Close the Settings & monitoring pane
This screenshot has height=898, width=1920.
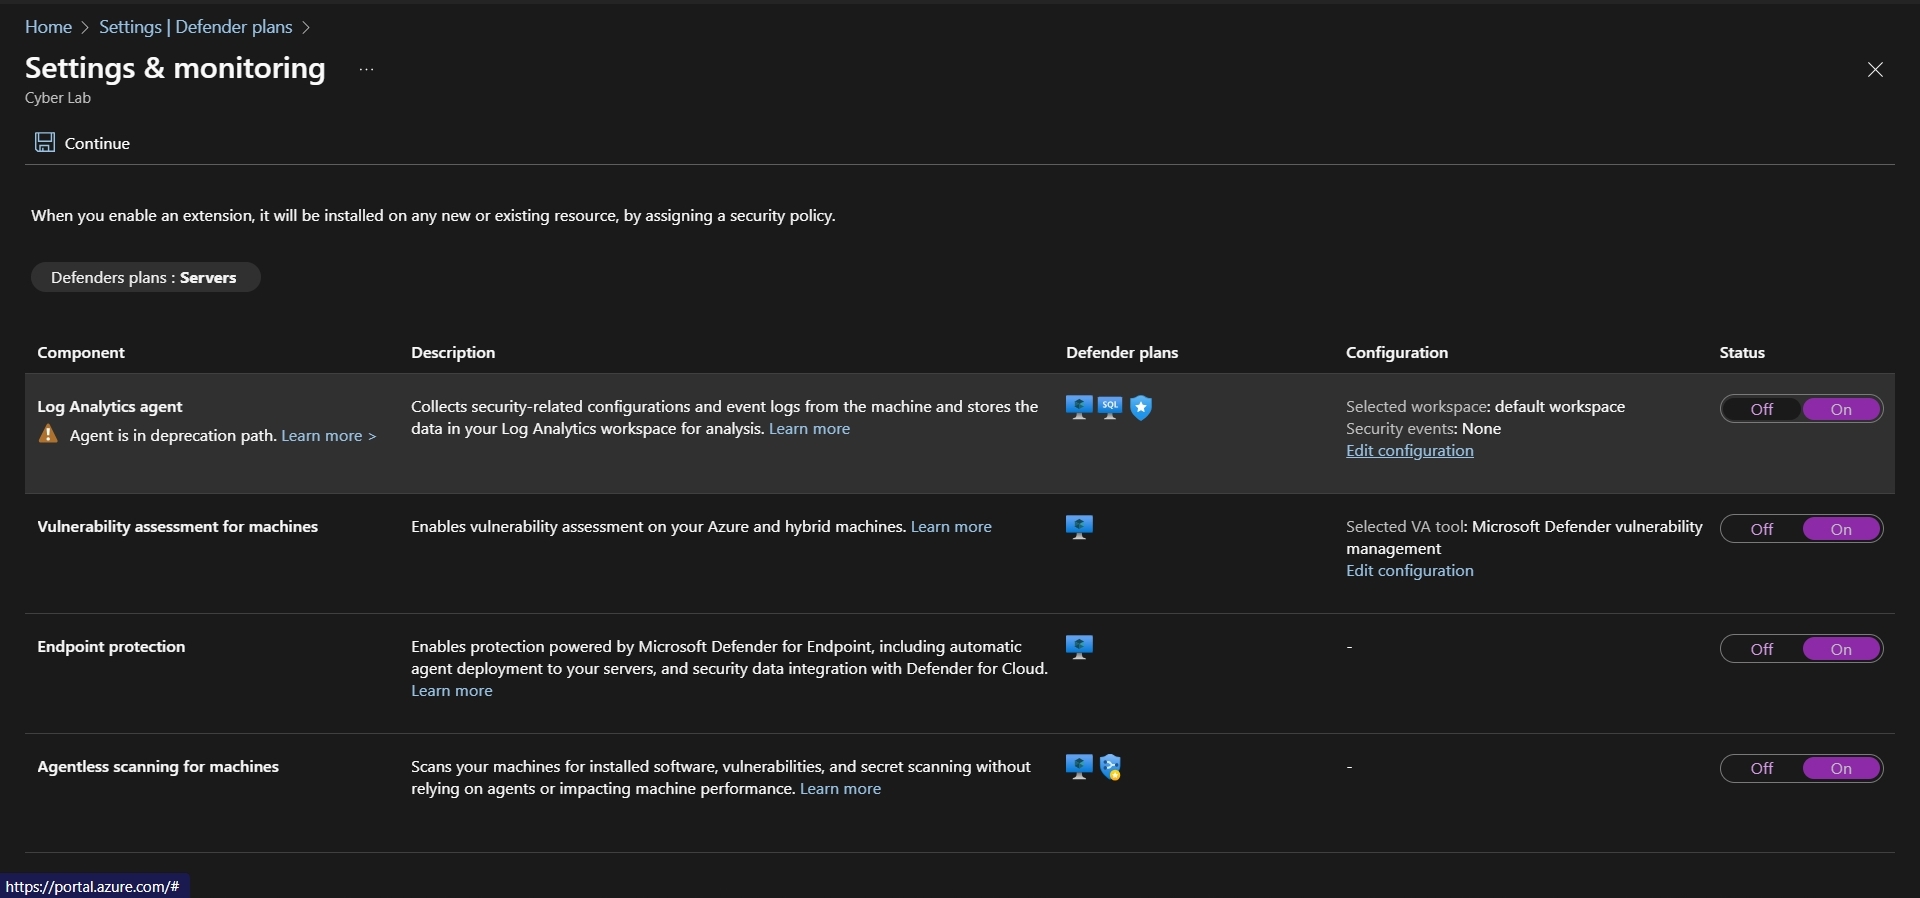tap(1875, 69)
